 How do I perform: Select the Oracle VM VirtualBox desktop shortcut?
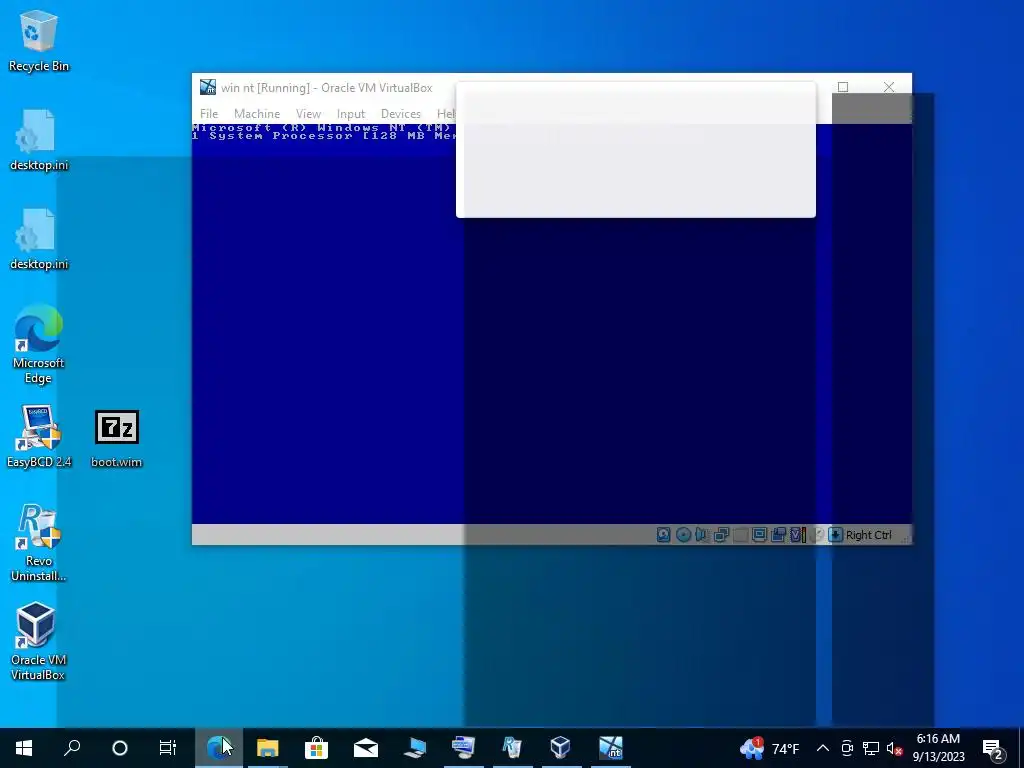tap(39, 641)
